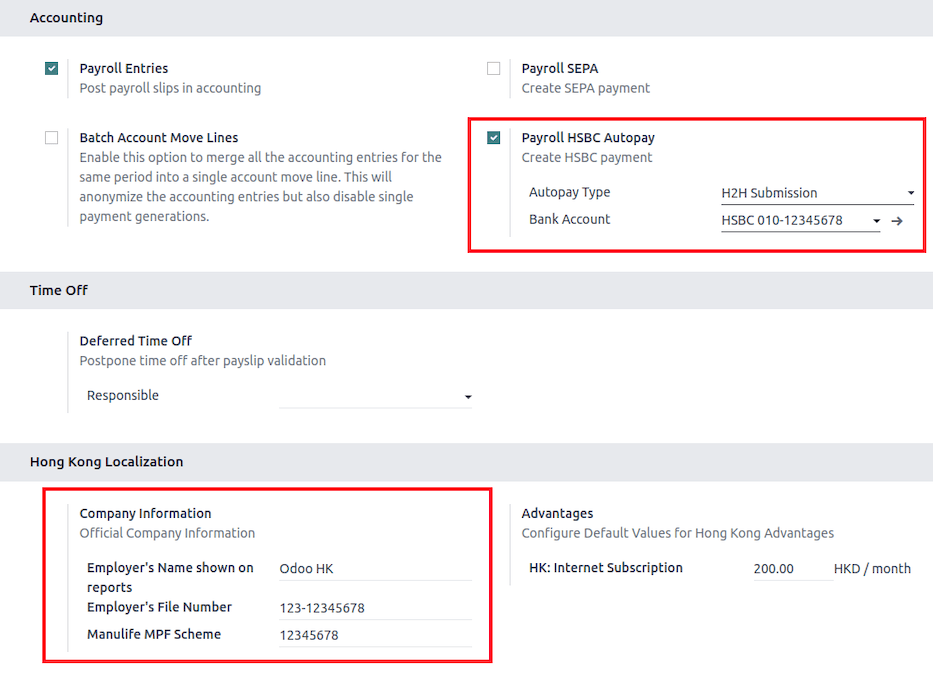
Task: Disable Payroll HSBC Autopay checkbox
Action: coord(494,138)
